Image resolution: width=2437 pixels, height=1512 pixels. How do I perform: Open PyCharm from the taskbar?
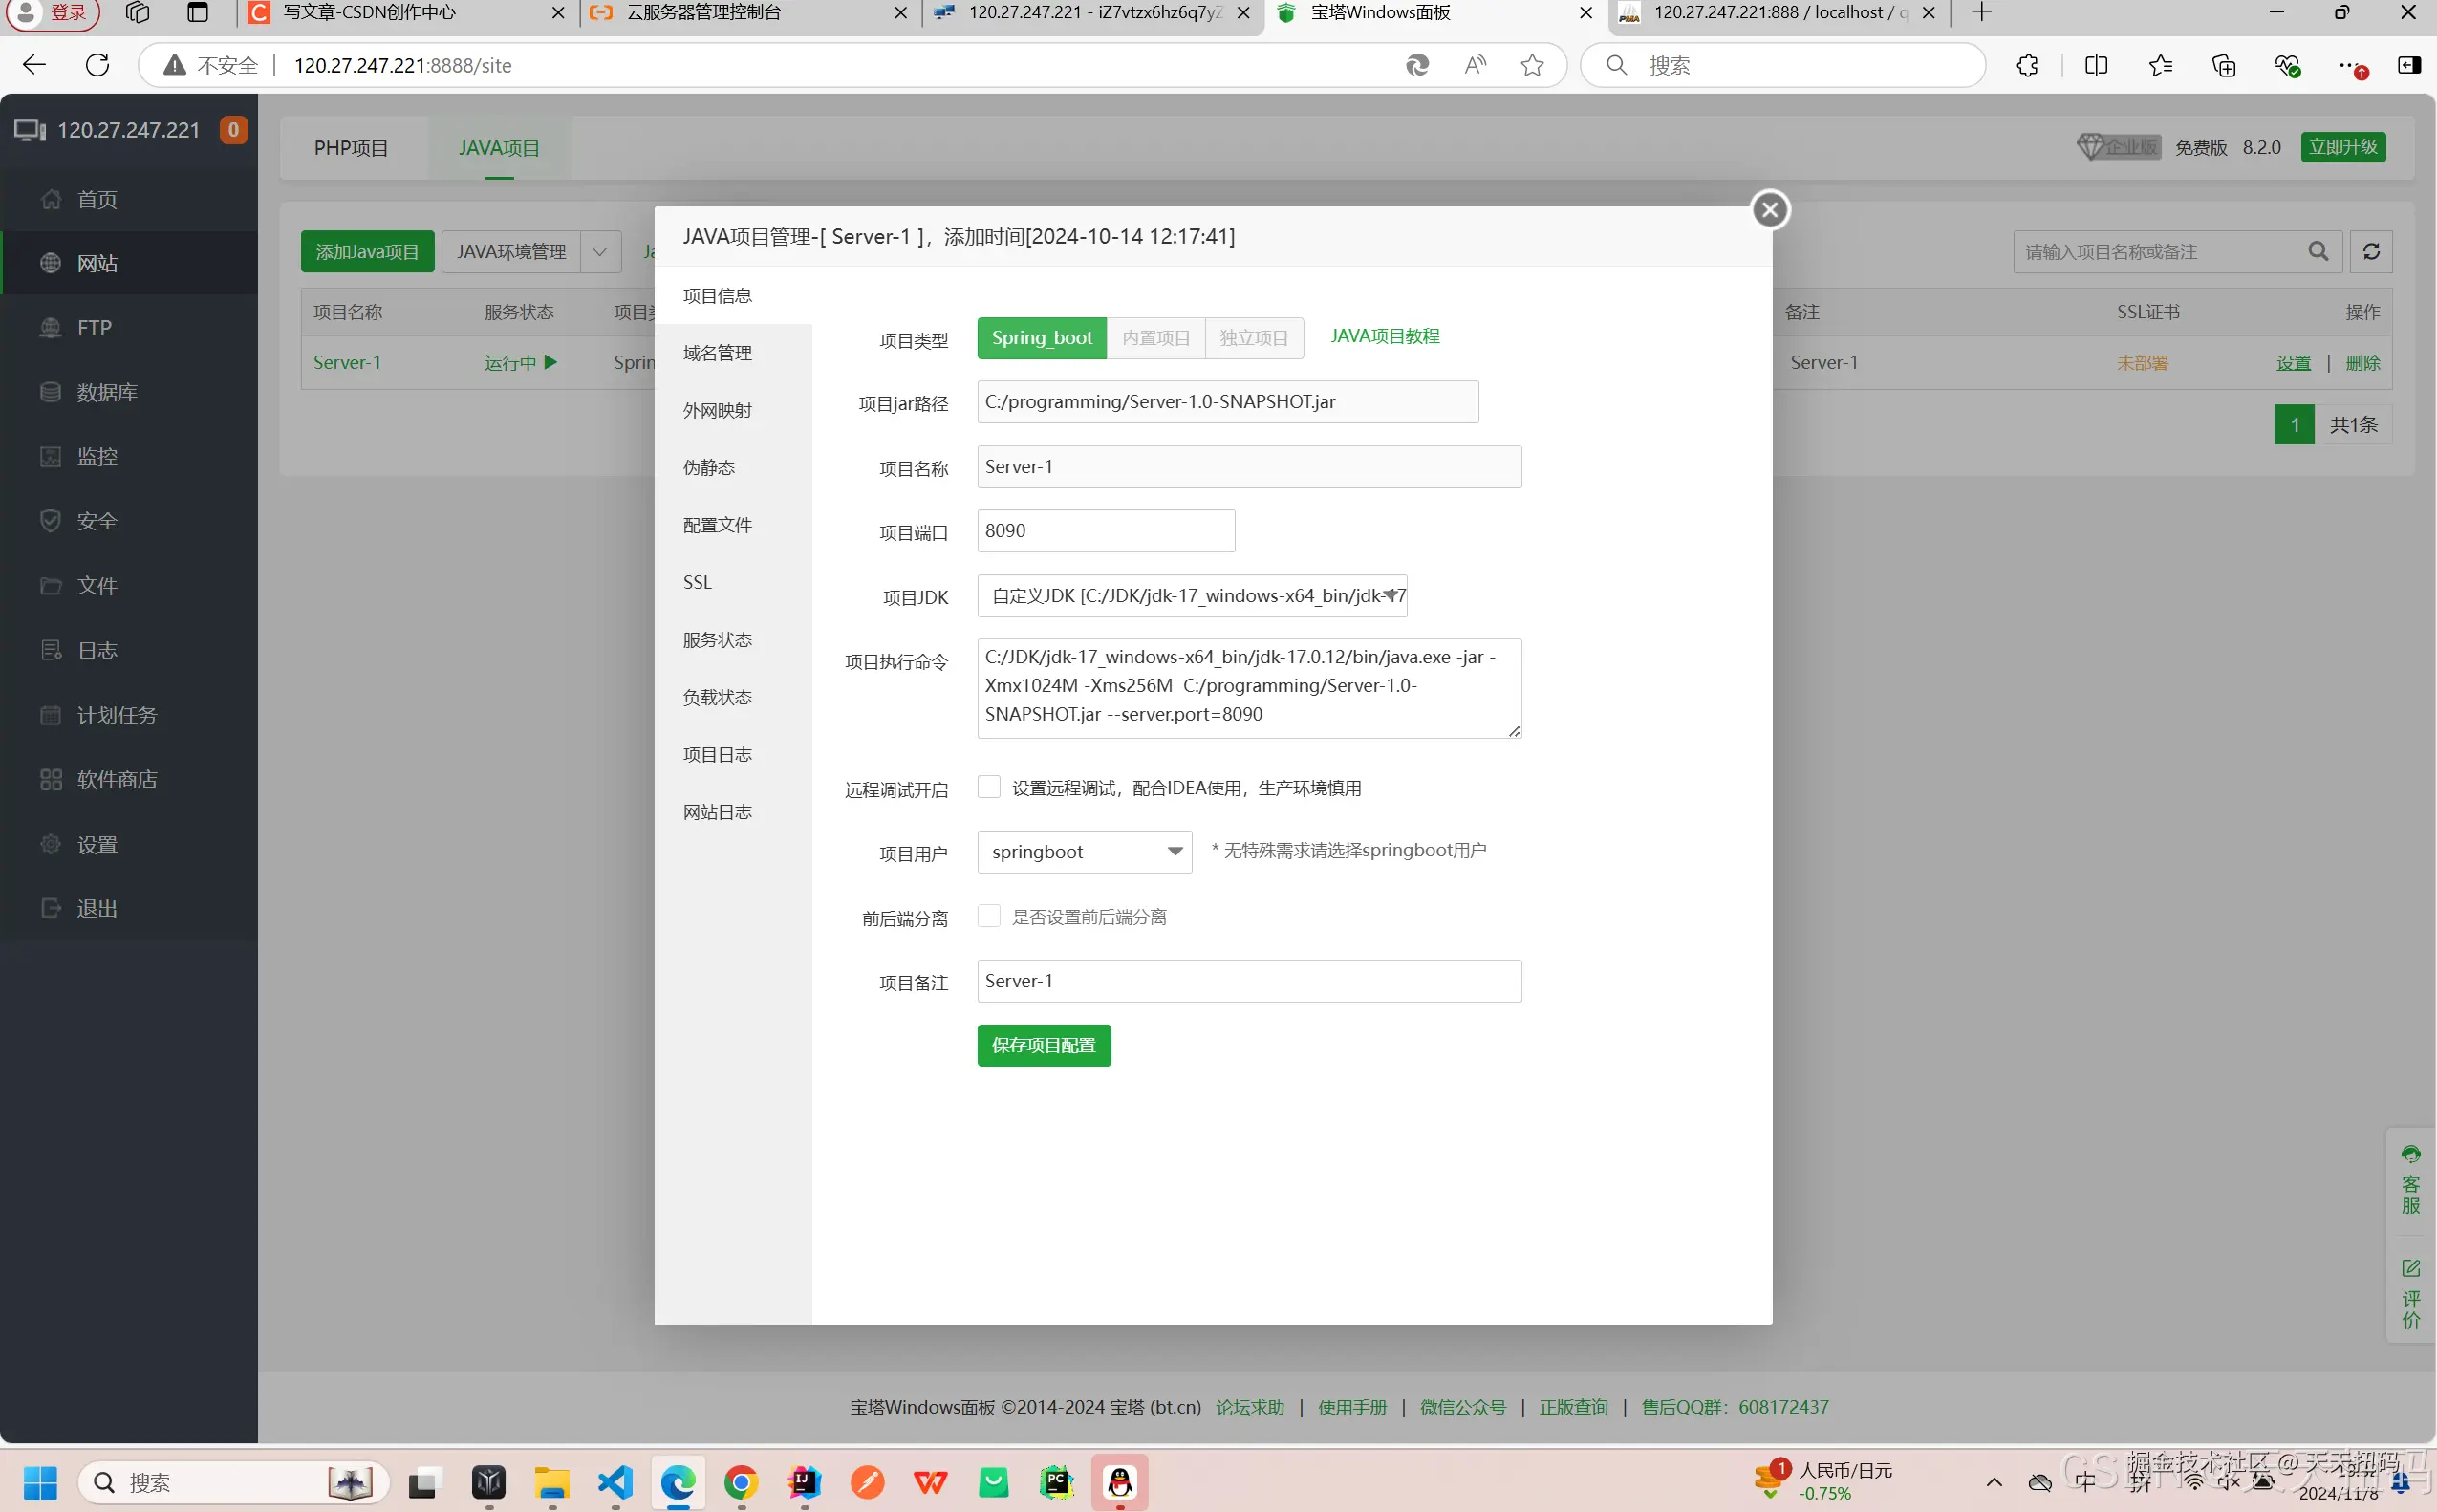tap(1056, 1481)
